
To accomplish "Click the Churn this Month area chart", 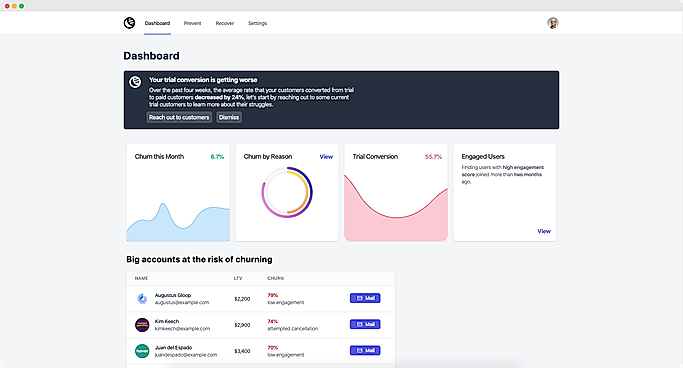I will click(x=178, y=222).
